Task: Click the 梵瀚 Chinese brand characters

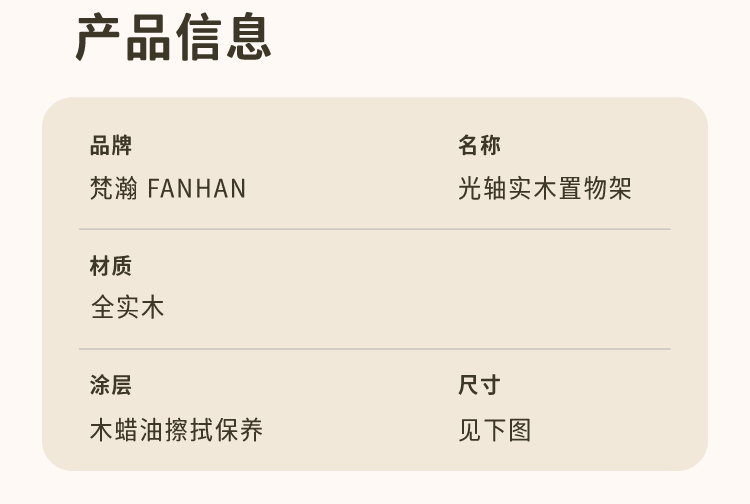Action: [x=114, y=188]
